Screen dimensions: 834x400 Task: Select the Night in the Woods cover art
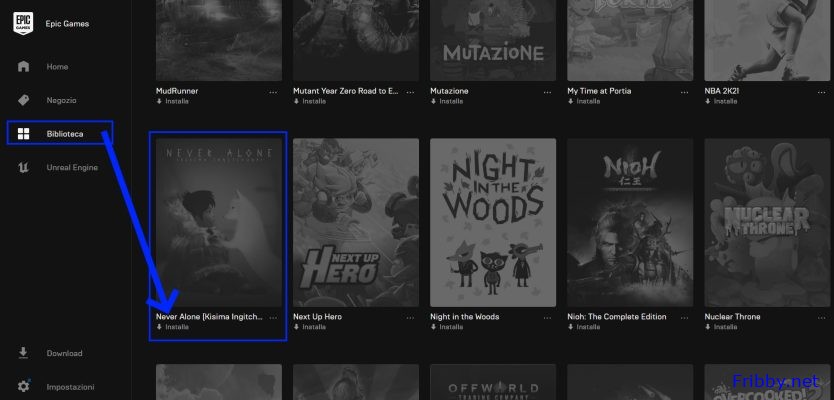click(x=493, y=221)
